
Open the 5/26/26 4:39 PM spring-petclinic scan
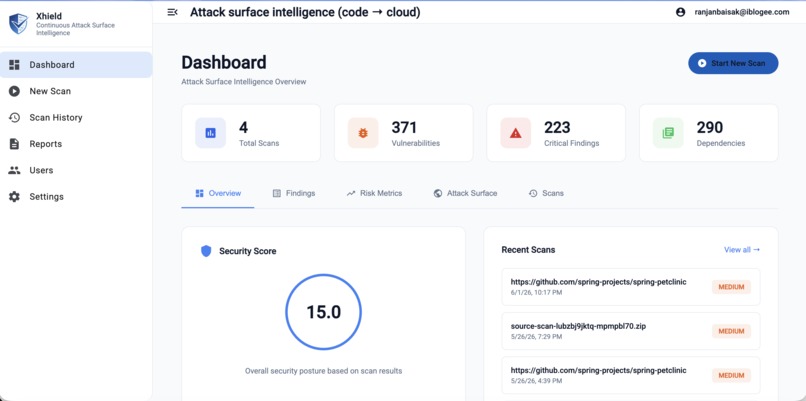[x=631, y=375]
